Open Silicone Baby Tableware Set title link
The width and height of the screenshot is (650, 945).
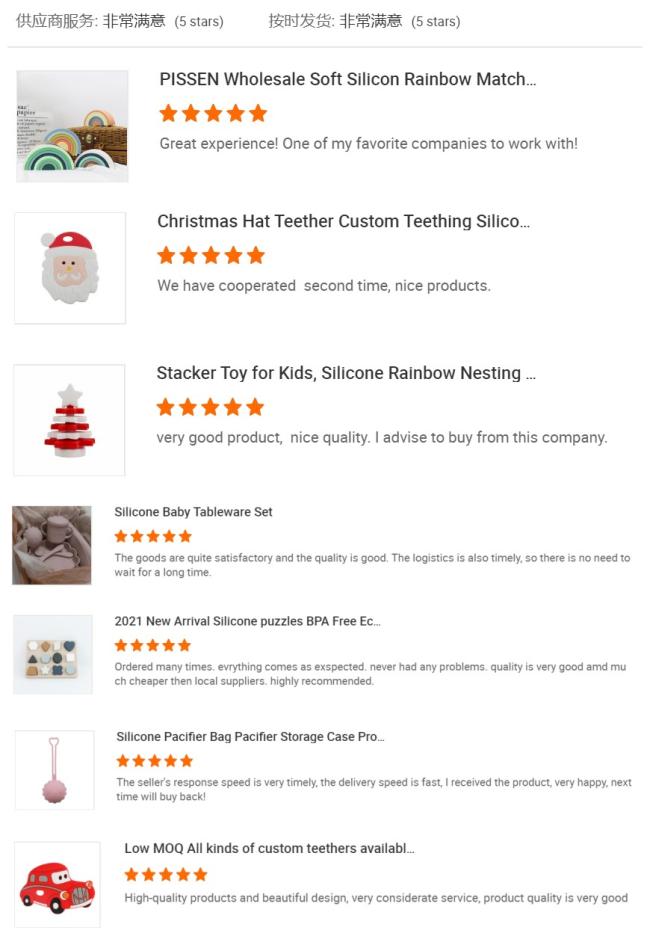coord(193,512)
